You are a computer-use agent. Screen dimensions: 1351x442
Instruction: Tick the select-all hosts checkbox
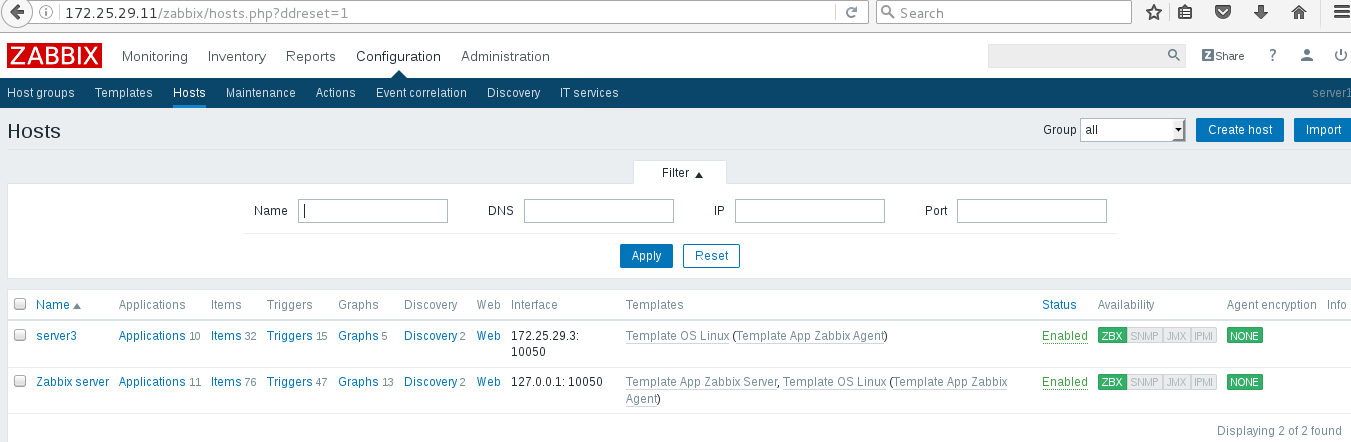tap(20, 304)
